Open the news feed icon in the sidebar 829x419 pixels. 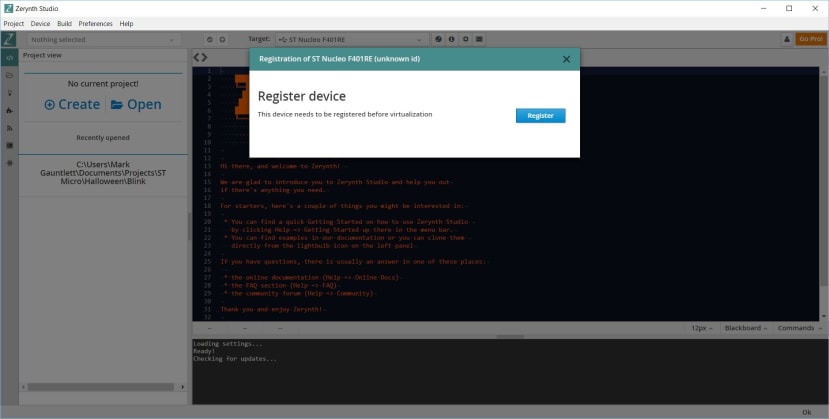pyautogui.click(x=9, y=128)
